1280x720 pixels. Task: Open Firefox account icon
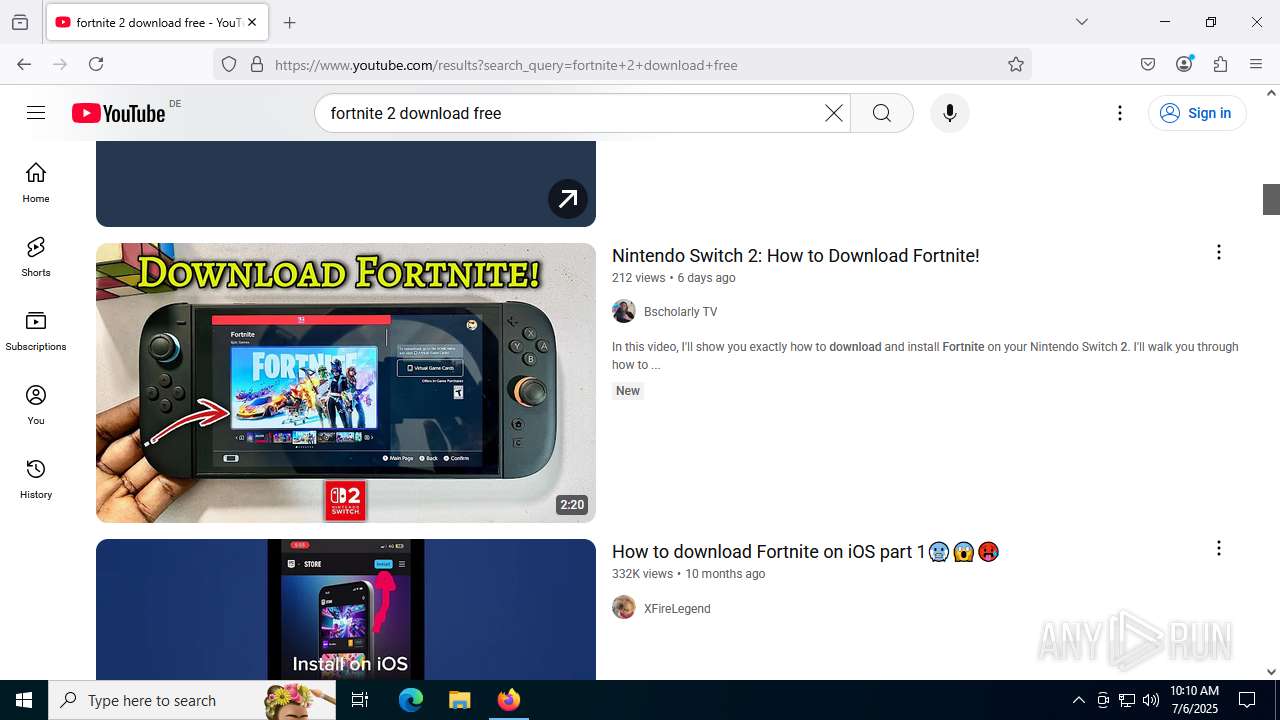(1184, 64)
